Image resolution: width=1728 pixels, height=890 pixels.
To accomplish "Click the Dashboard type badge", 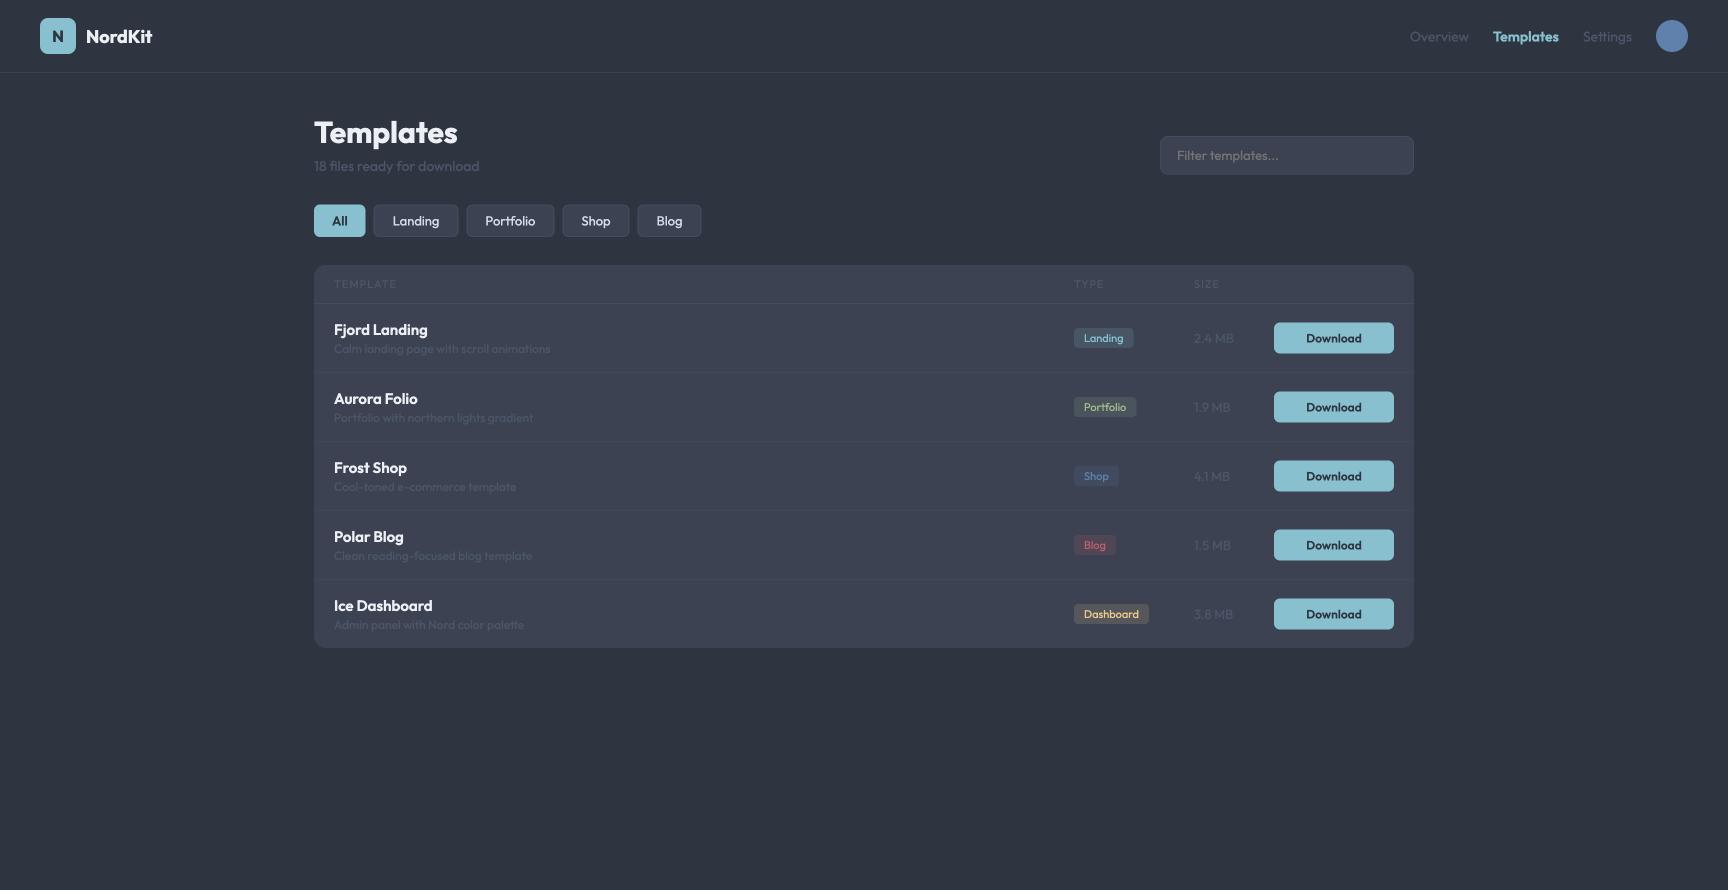I will click(1110, 614).
